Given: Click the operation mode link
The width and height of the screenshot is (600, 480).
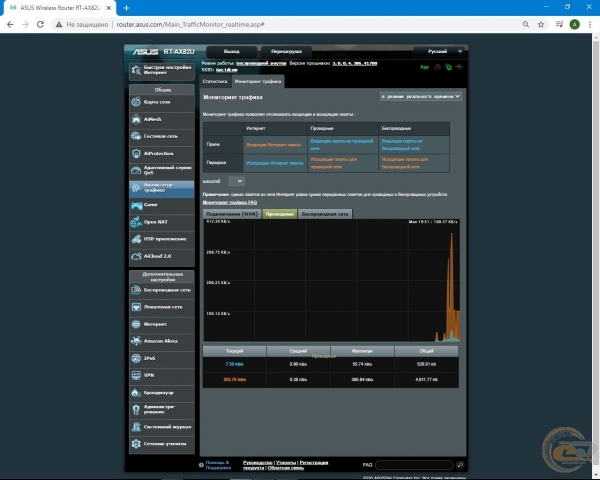Looking at the screenshot, I should coord(261,63).
